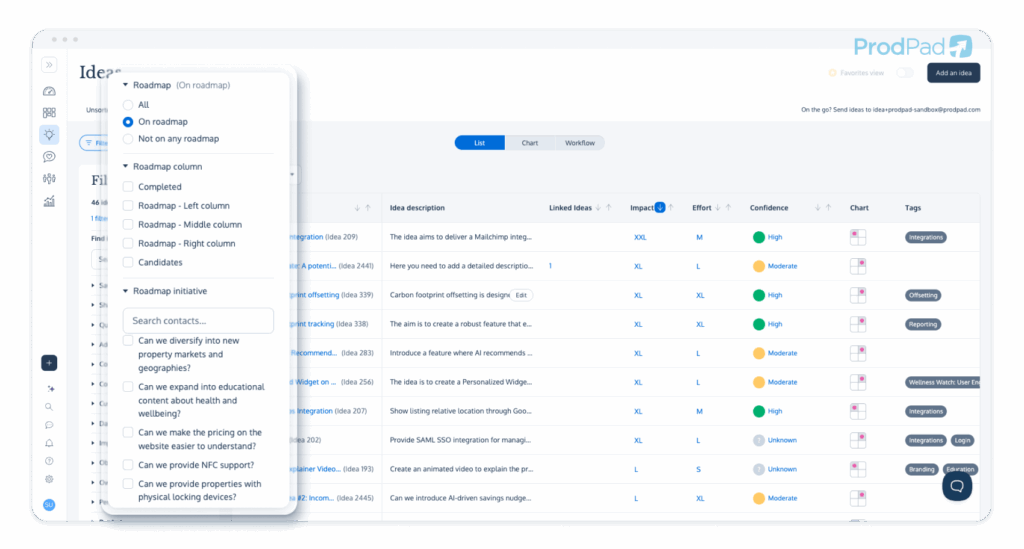This screenshot has width=1024, height=549.
Task: Collapse the Roadmap column filter section
Action: click(125, 166)
